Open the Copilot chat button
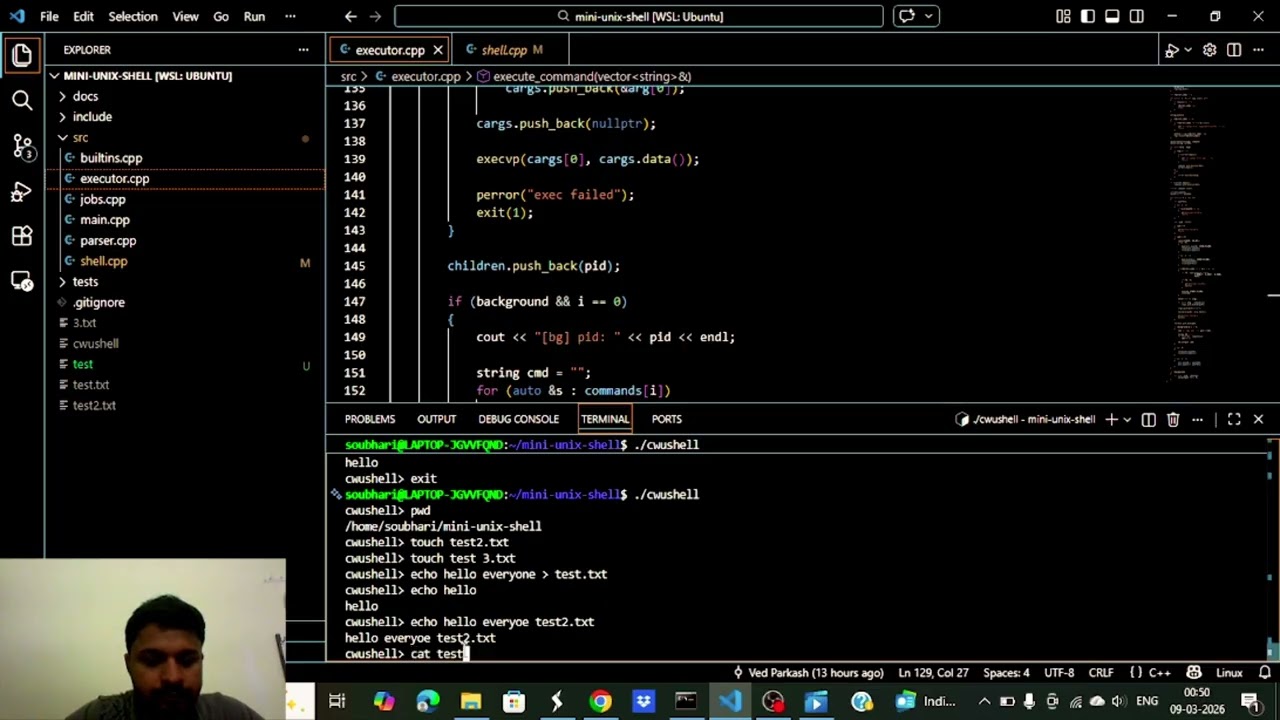Image resolution: width=1280 pixels, height=720 pixels. [907, 16]
